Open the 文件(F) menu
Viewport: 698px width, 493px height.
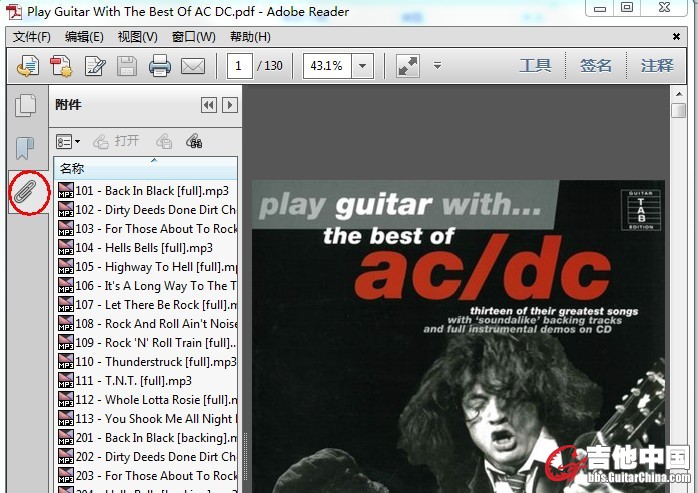click(31, 37)
